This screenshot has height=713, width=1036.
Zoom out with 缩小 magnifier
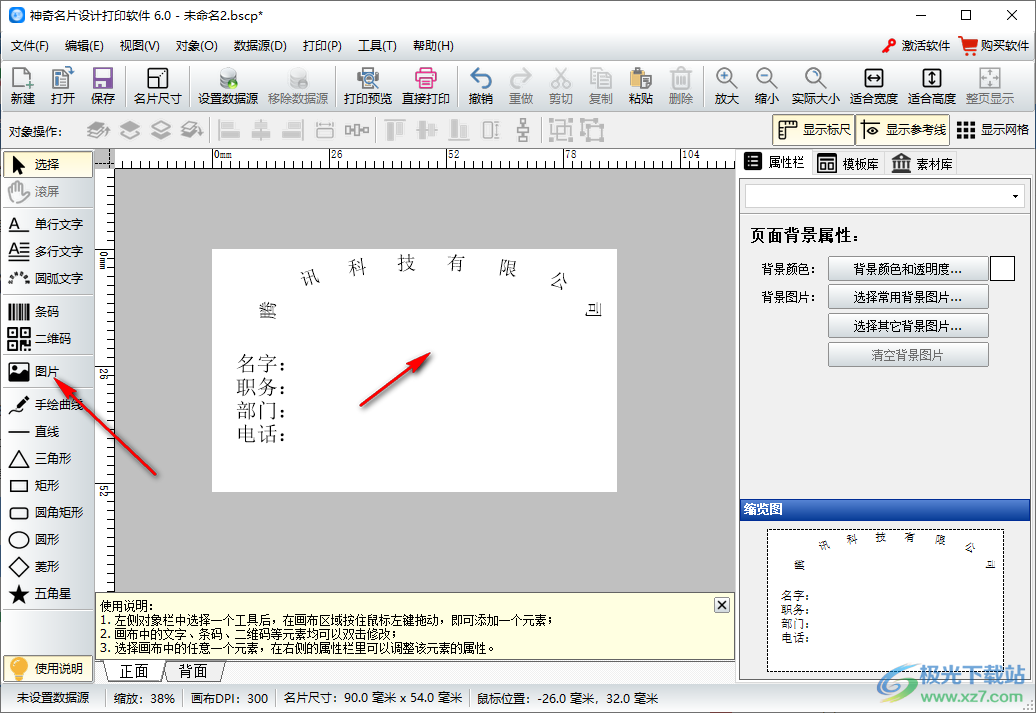coord(766,86)
